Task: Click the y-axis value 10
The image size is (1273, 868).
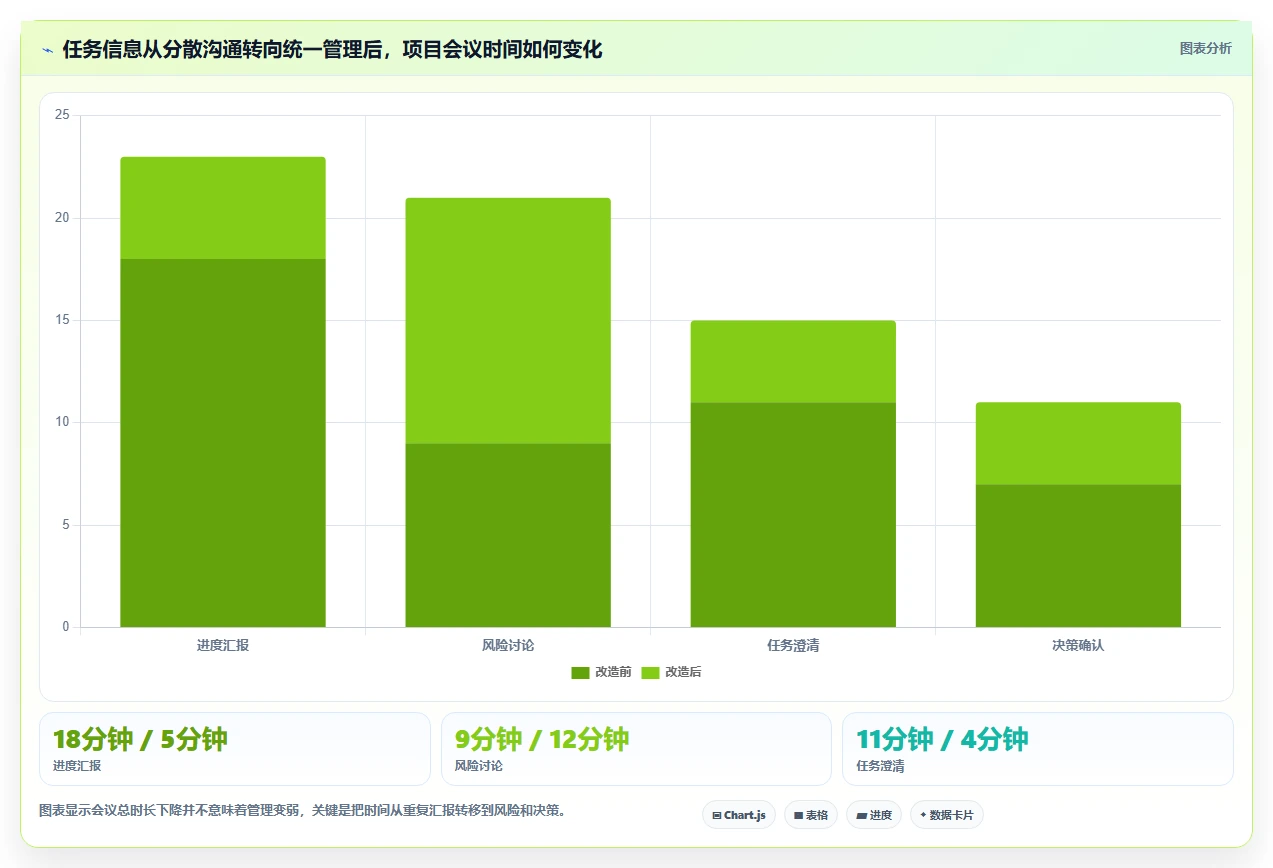Action: (x=62, y=423)
